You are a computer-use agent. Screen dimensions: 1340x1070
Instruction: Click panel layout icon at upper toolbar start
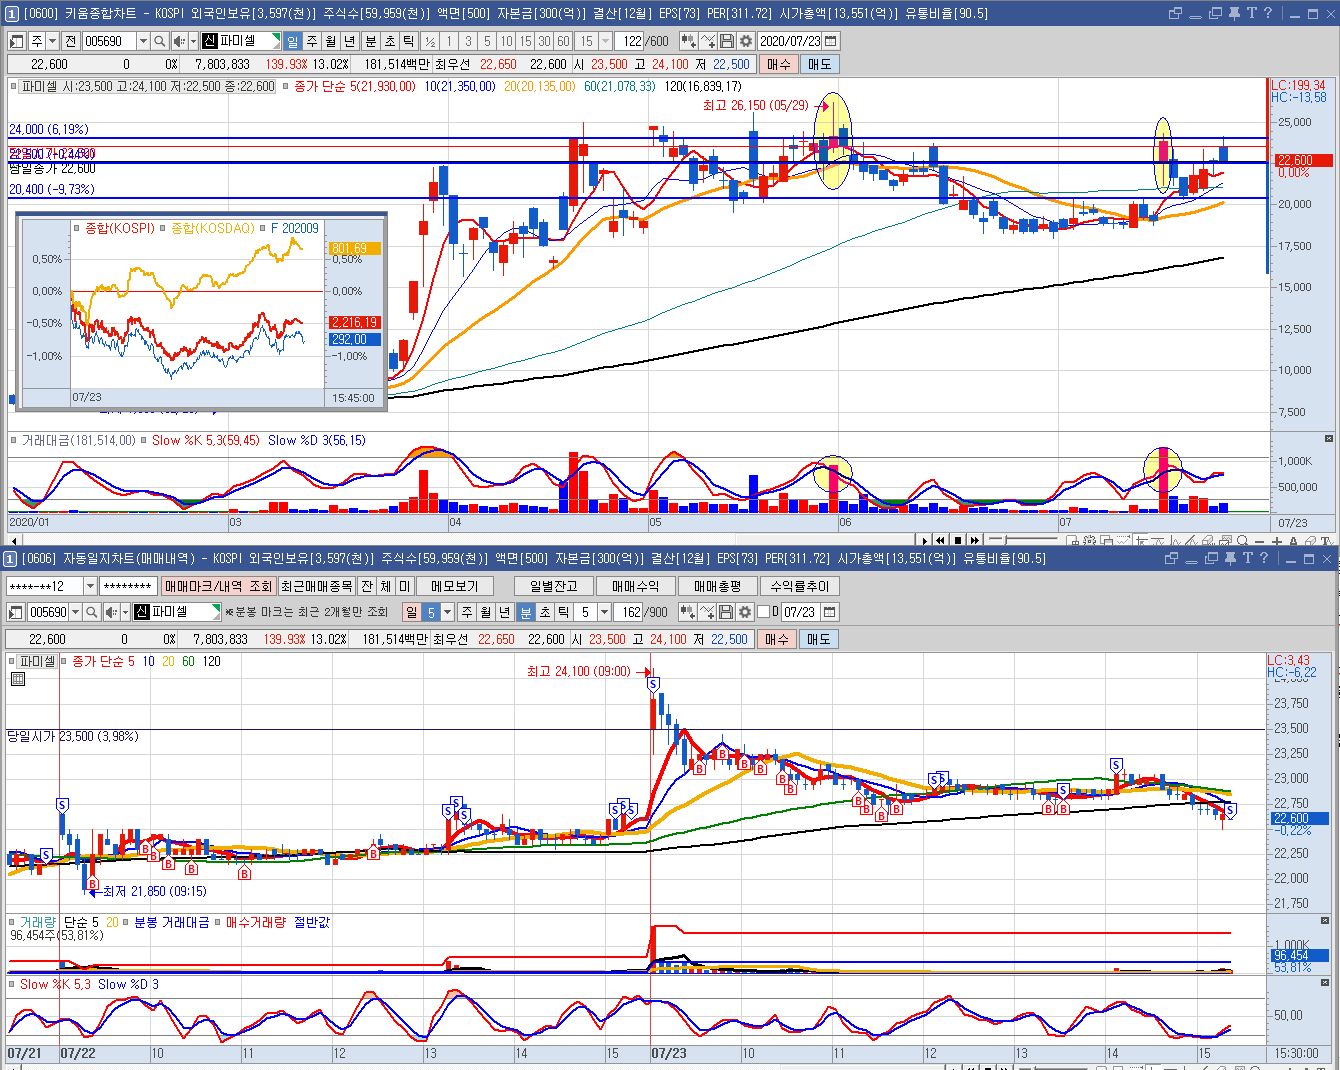(x=17, y=41)
